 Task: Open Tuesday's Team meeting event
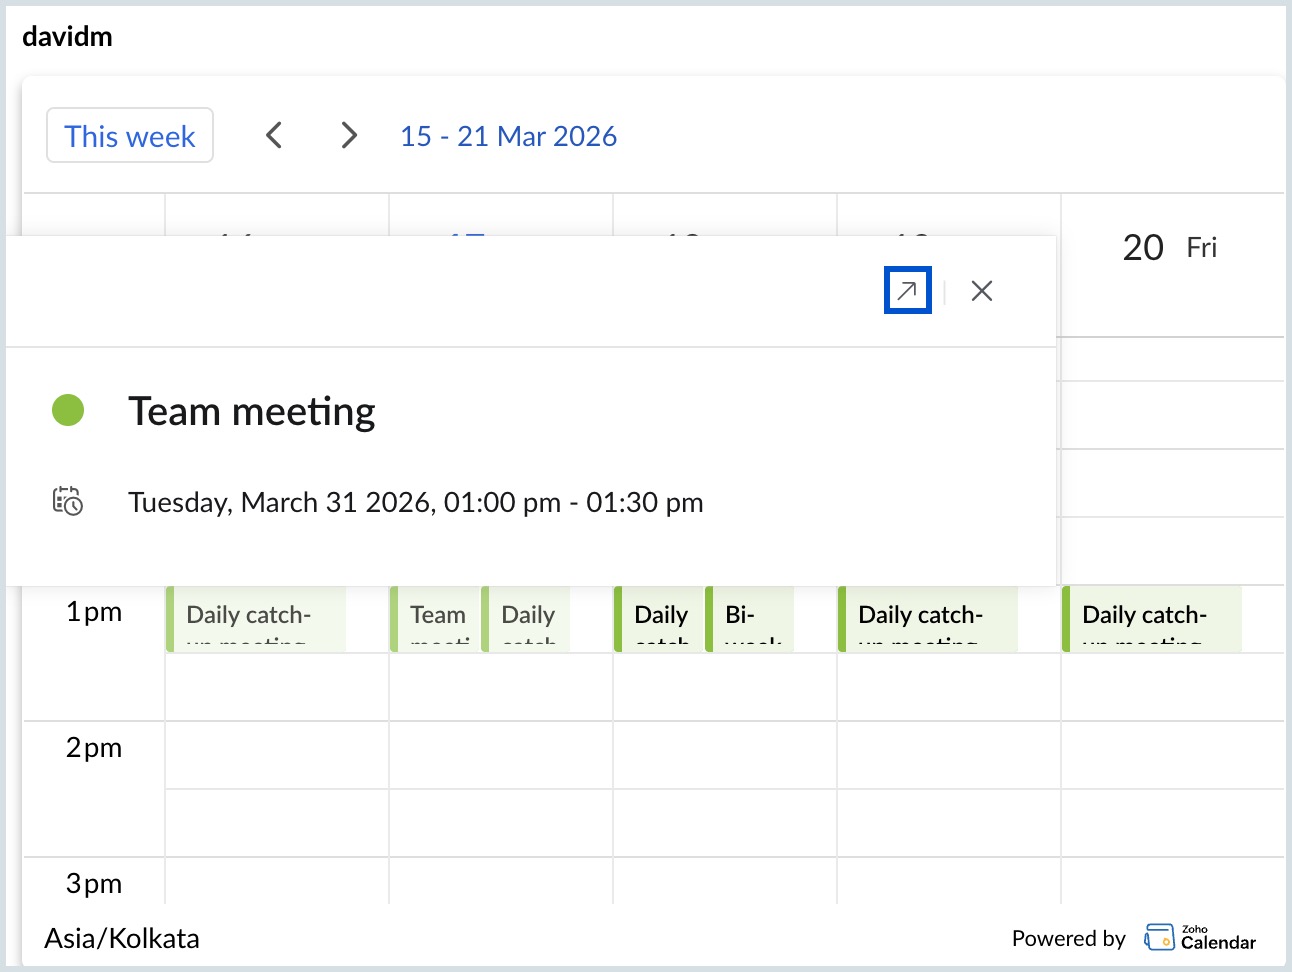tap(436, 620)
